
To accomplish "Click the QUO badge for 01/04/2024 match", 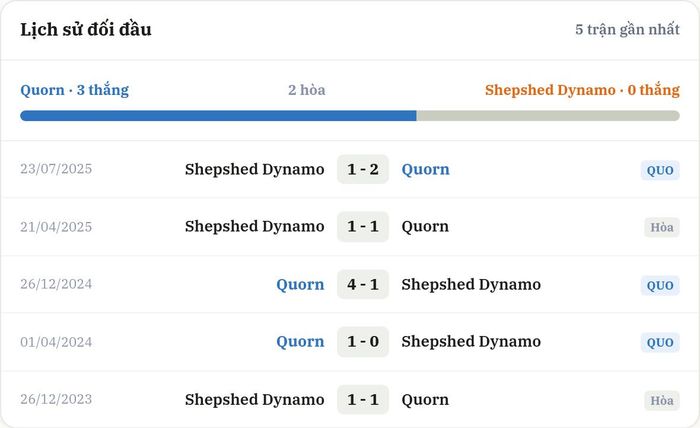I will [660, 342].
